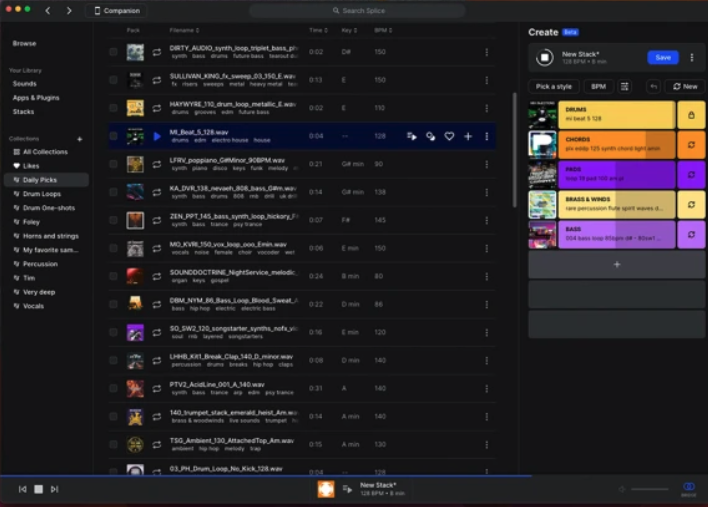The height and width of the screenshot is (507, 708).
Task: Add MI_Beat_5_128.wav to stack queue icon
Action: point(411,136)
